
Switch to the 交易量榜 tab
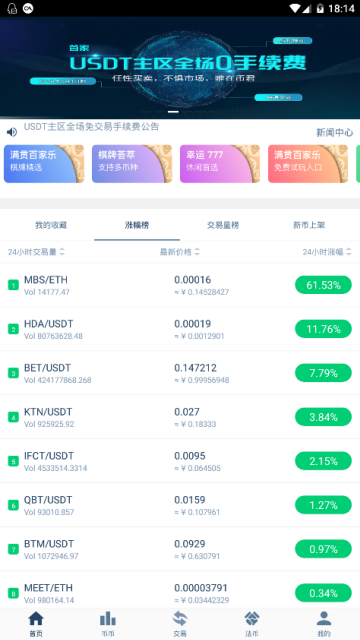223,225
